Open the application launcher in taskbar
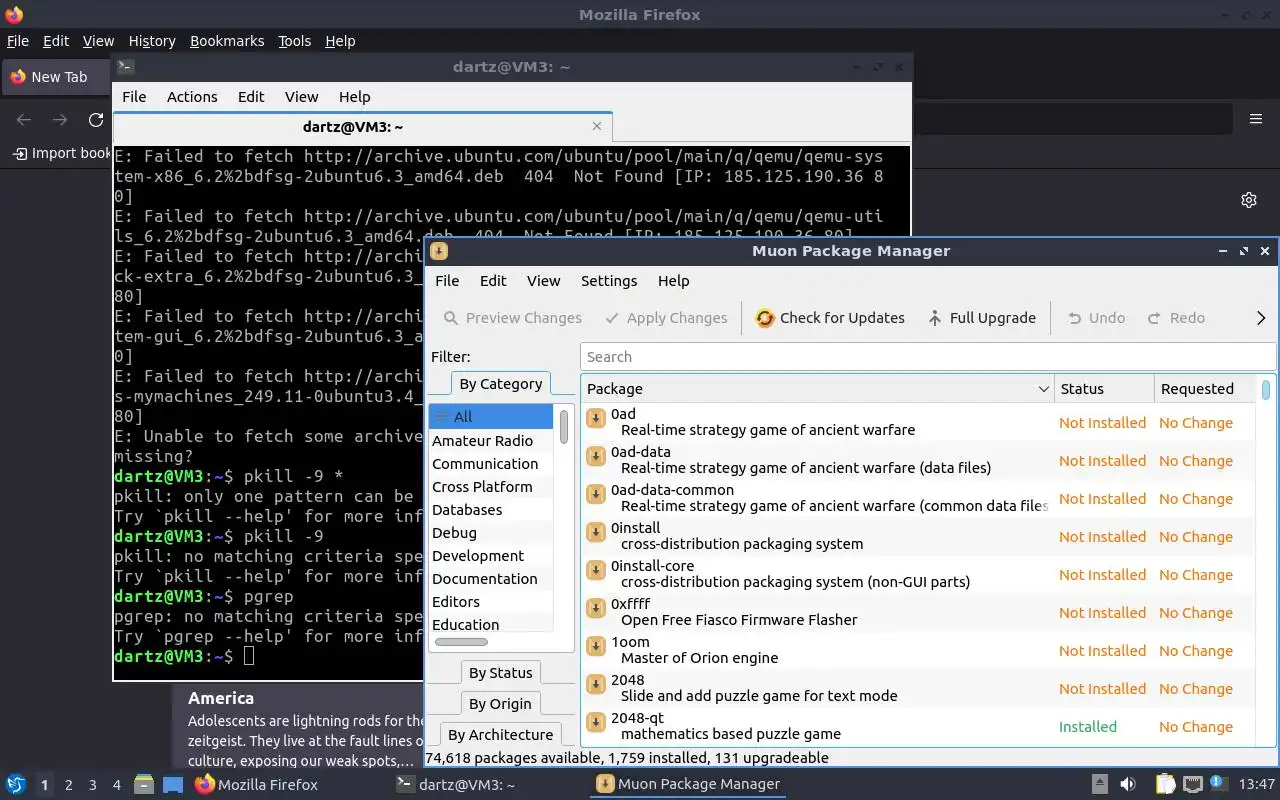Screen dimensions: 1280x800 16,785
